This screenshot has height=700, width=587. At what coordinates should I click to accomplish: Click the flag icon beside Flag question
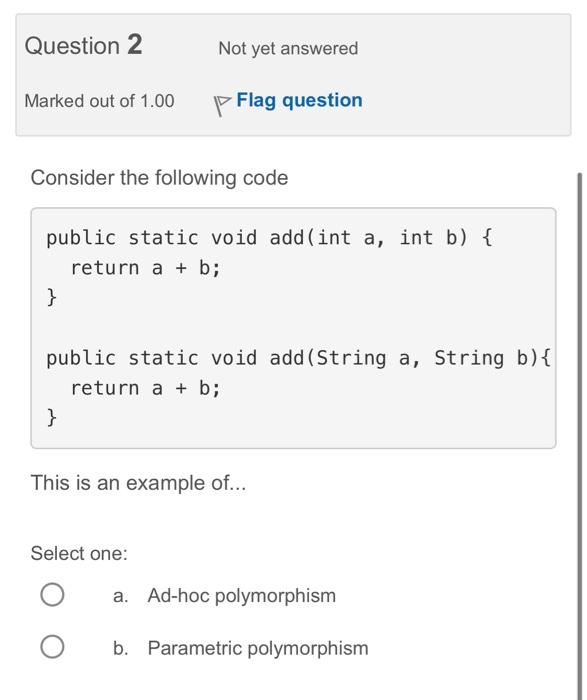click(222, 105)
